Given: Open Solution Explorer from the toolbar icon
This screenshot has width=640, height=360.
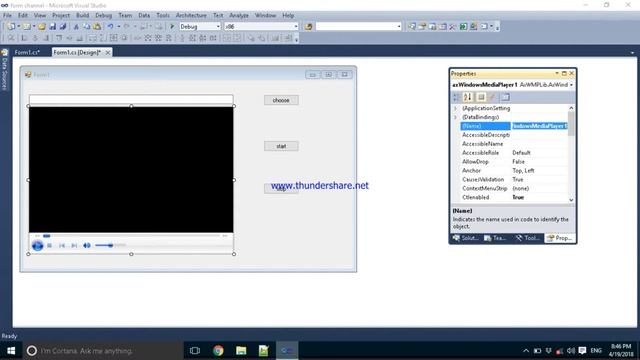Looking at the screenshot, I should click(x=412, y=27).
